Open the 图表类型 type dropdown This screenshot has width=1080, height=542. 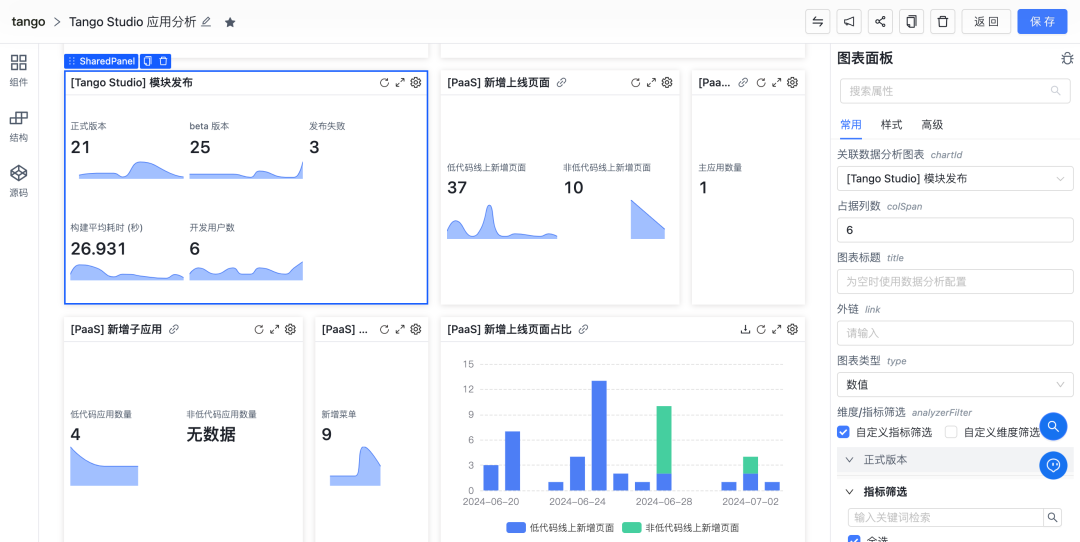[x=955, y=384]
